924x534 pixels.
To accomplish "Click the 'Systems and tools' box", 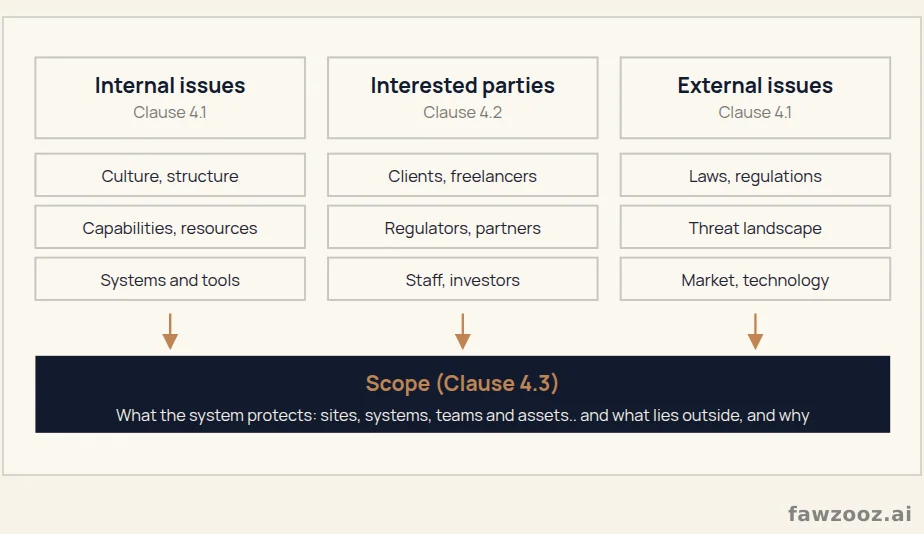I will pos(170,279).
